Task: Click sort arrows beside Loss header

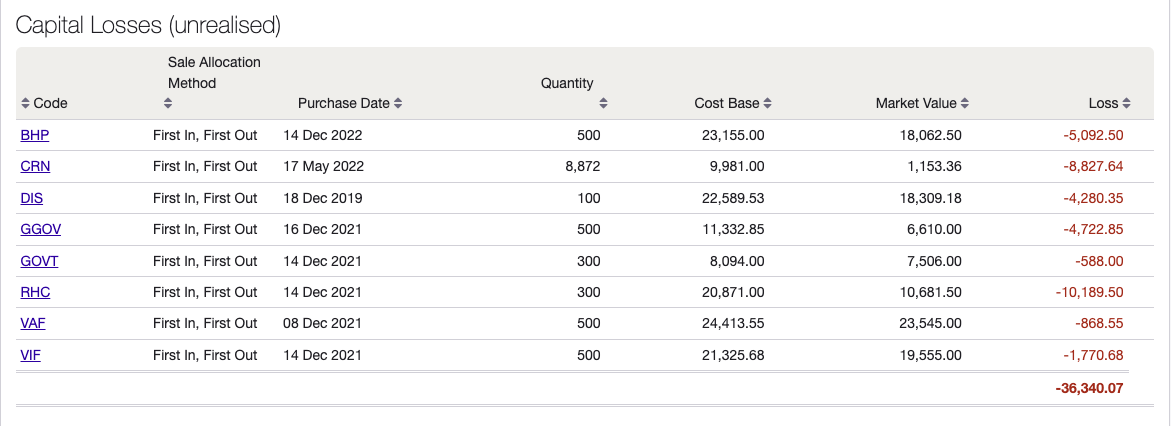Action: click(1127, 103)
